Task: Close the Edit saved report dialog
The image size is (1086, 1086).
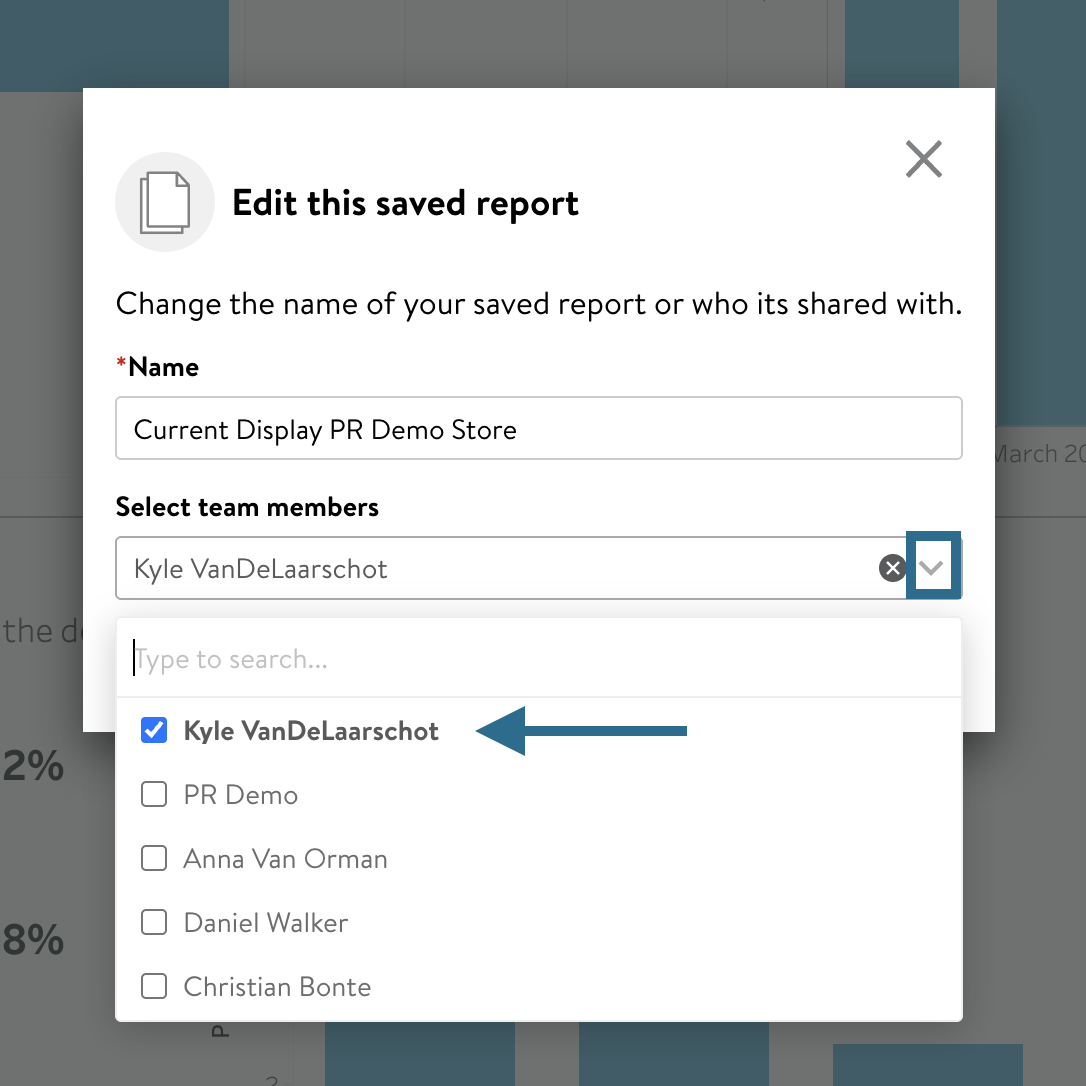Action: tap(923, 159)
